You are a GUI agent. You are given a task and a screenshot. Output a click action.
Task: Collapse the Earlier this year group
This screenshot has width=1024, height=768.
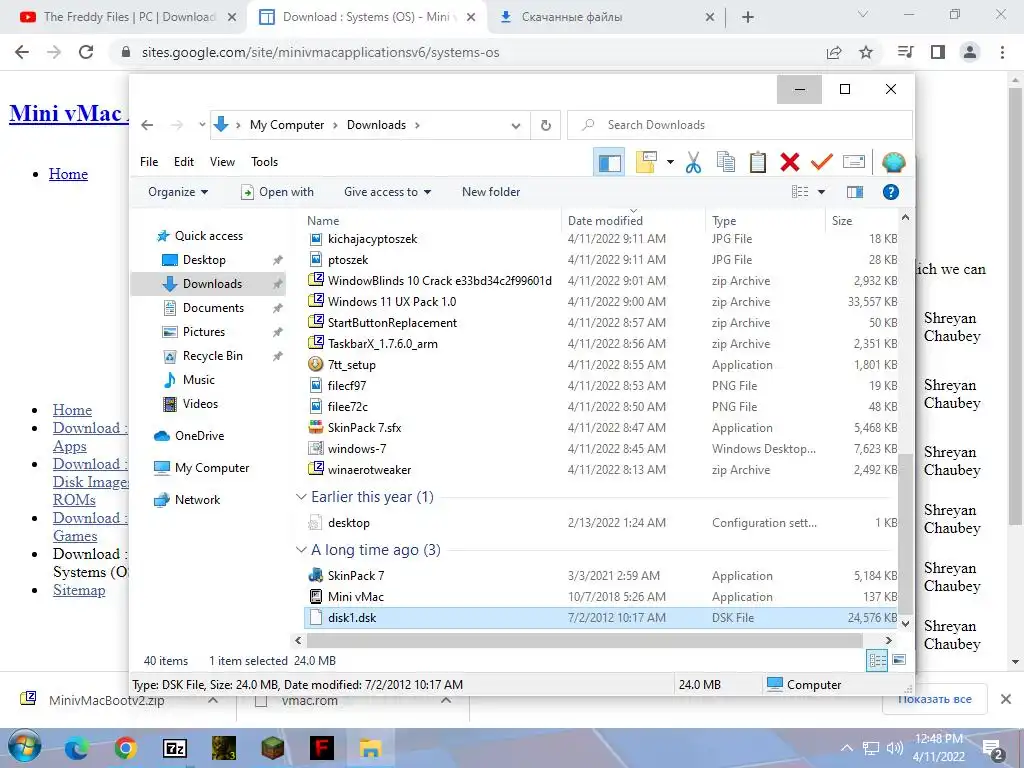pyautogui.click(x=301, y=497)
